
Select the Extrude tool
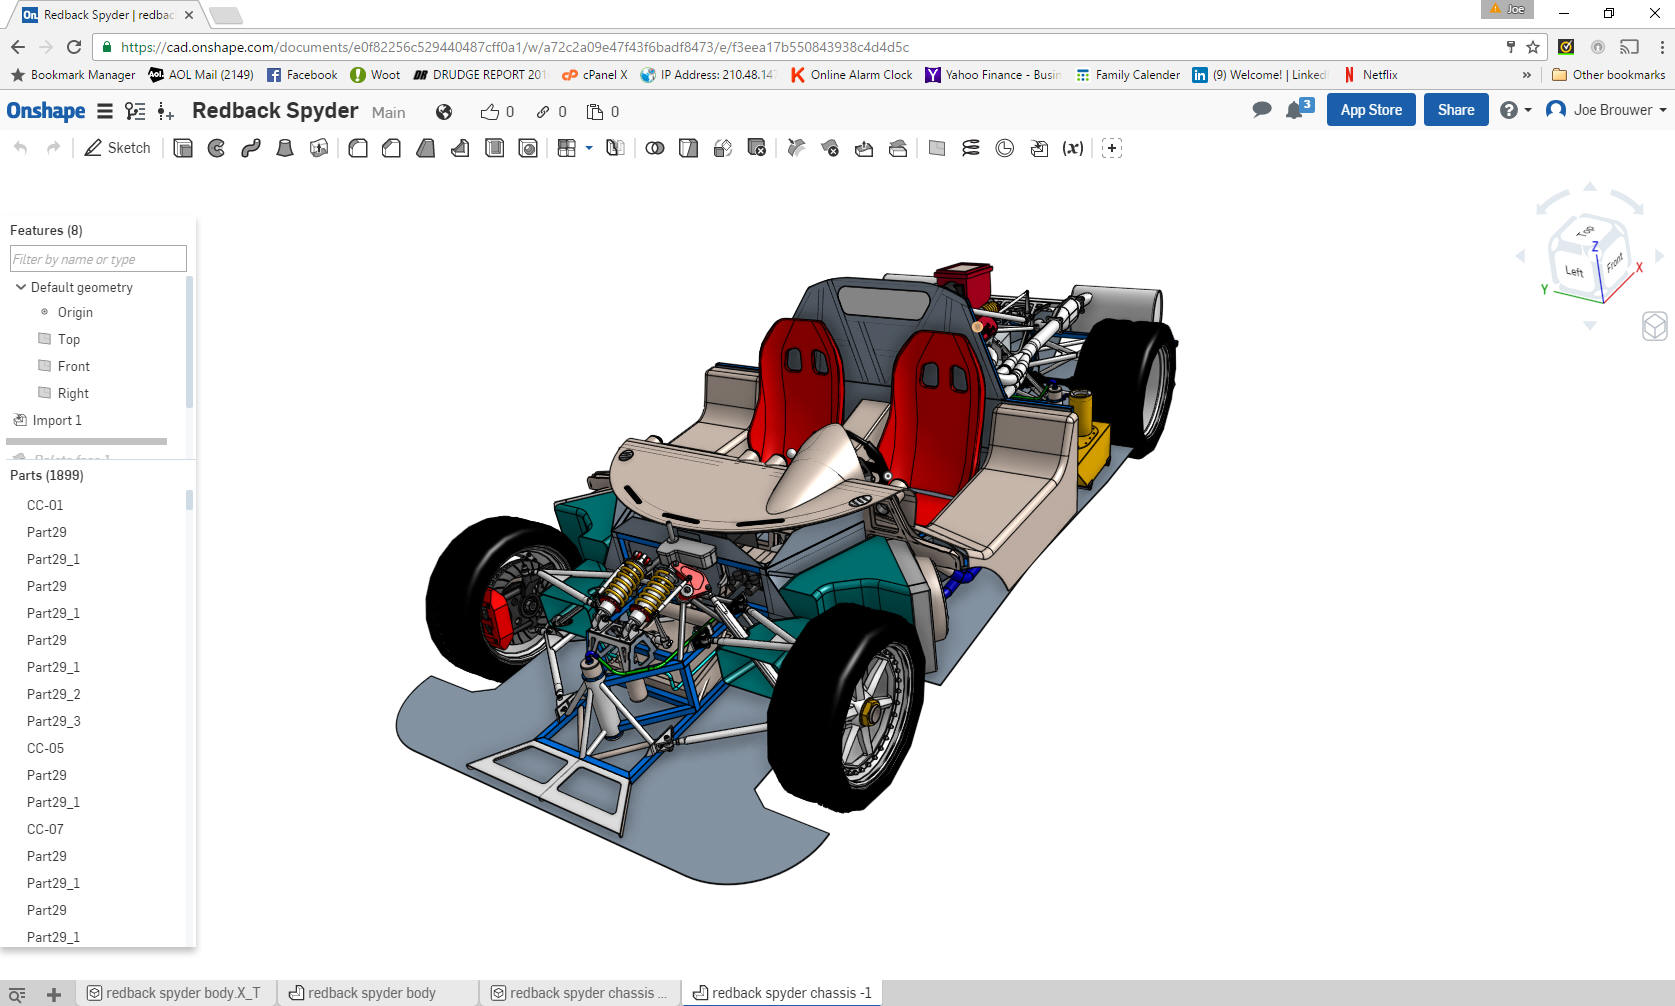pos(183,148)
